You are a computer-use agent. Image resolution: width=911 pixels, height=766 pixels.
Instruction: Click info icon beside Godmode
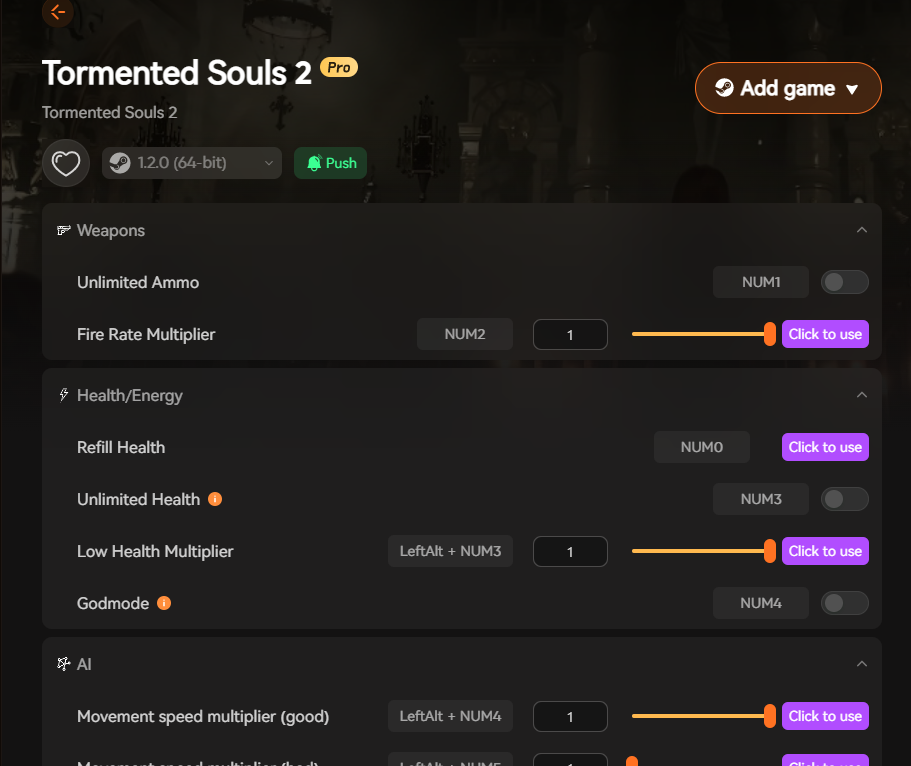pos(164,603)
